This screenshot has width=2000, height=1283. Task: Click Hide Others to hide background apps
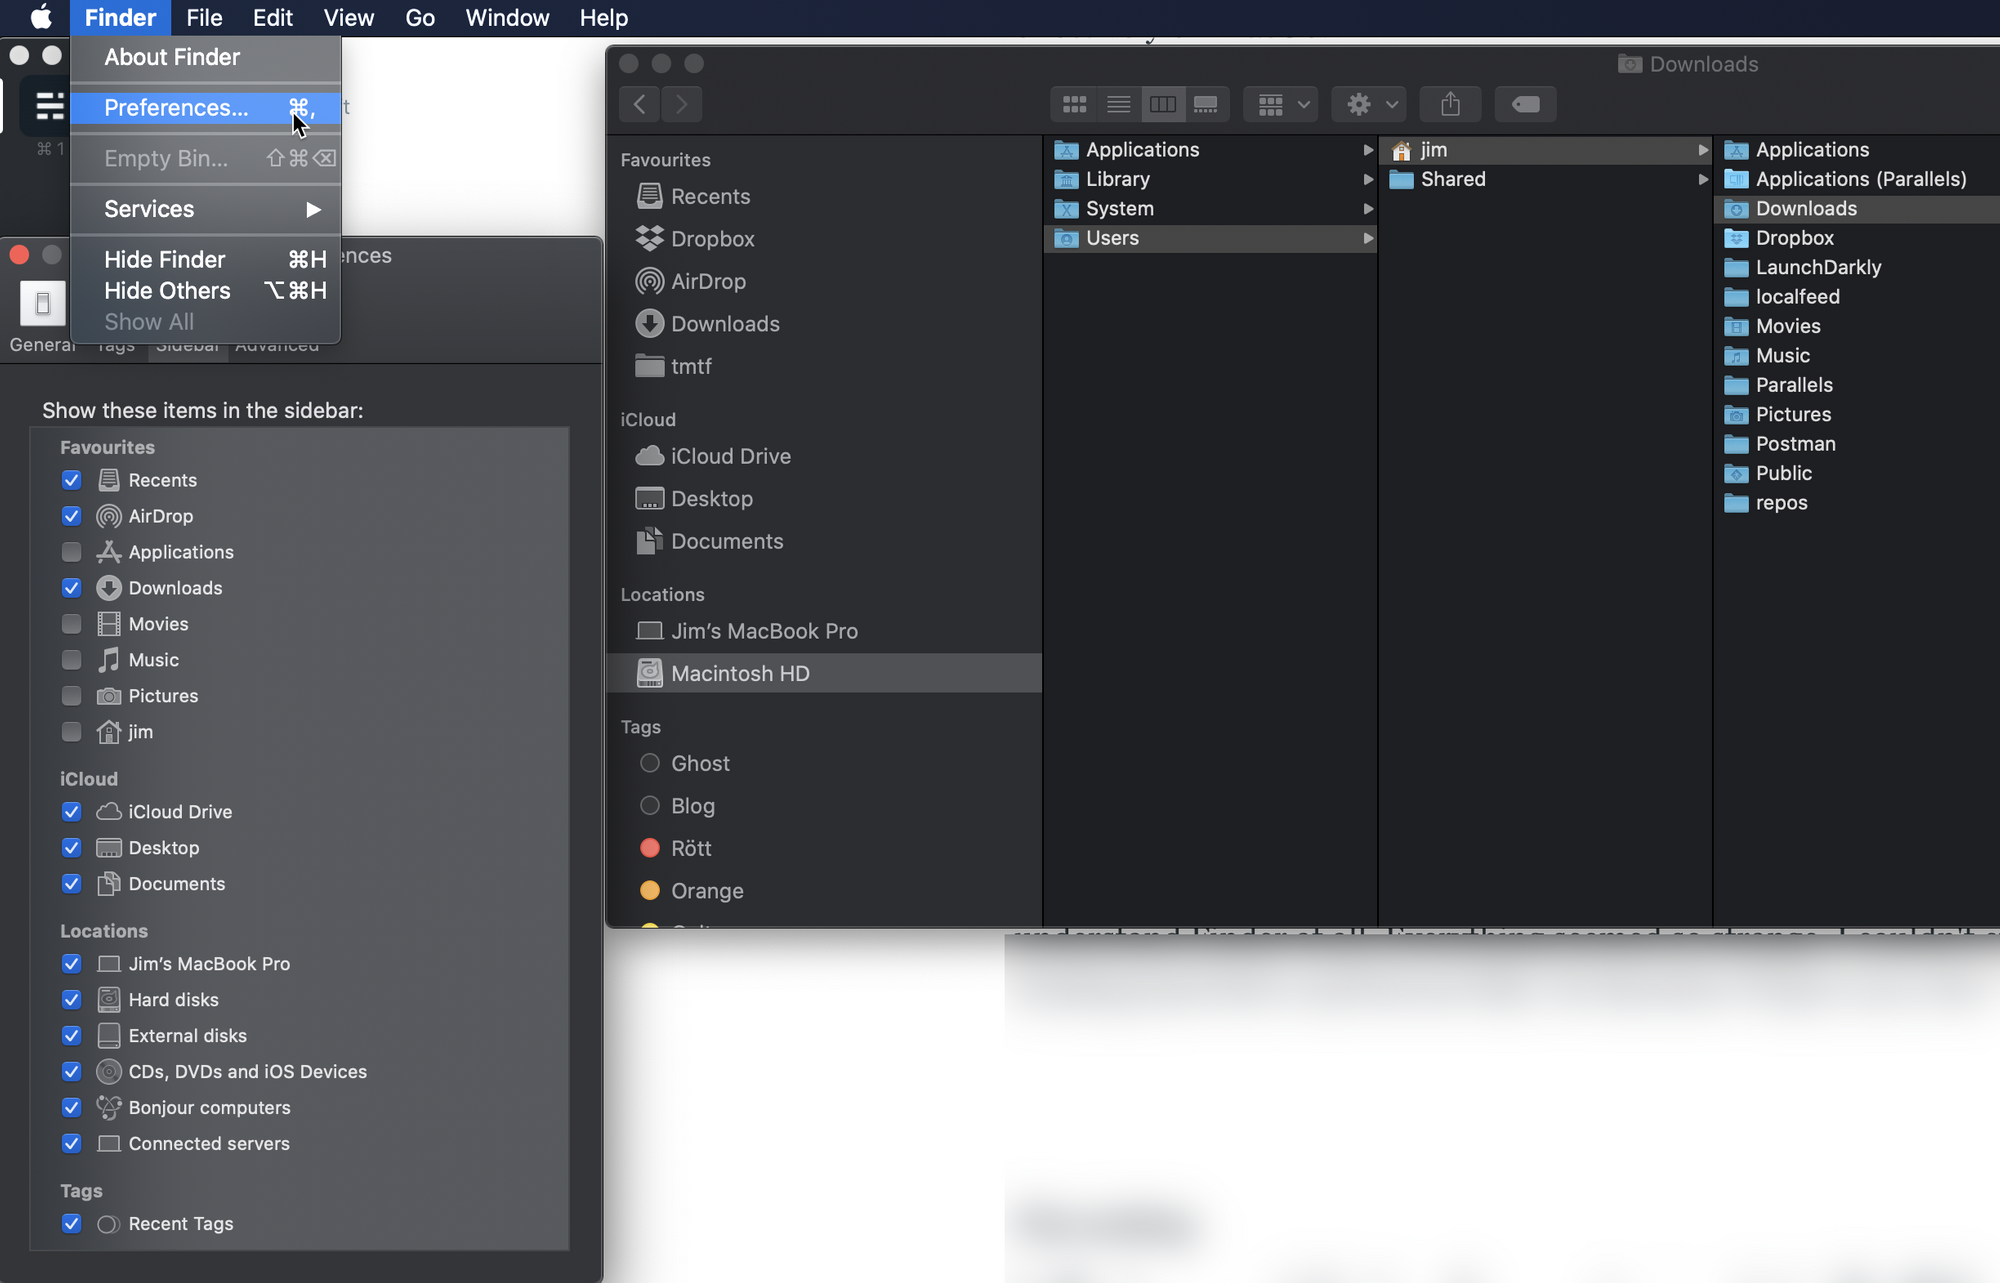(168, 290)
